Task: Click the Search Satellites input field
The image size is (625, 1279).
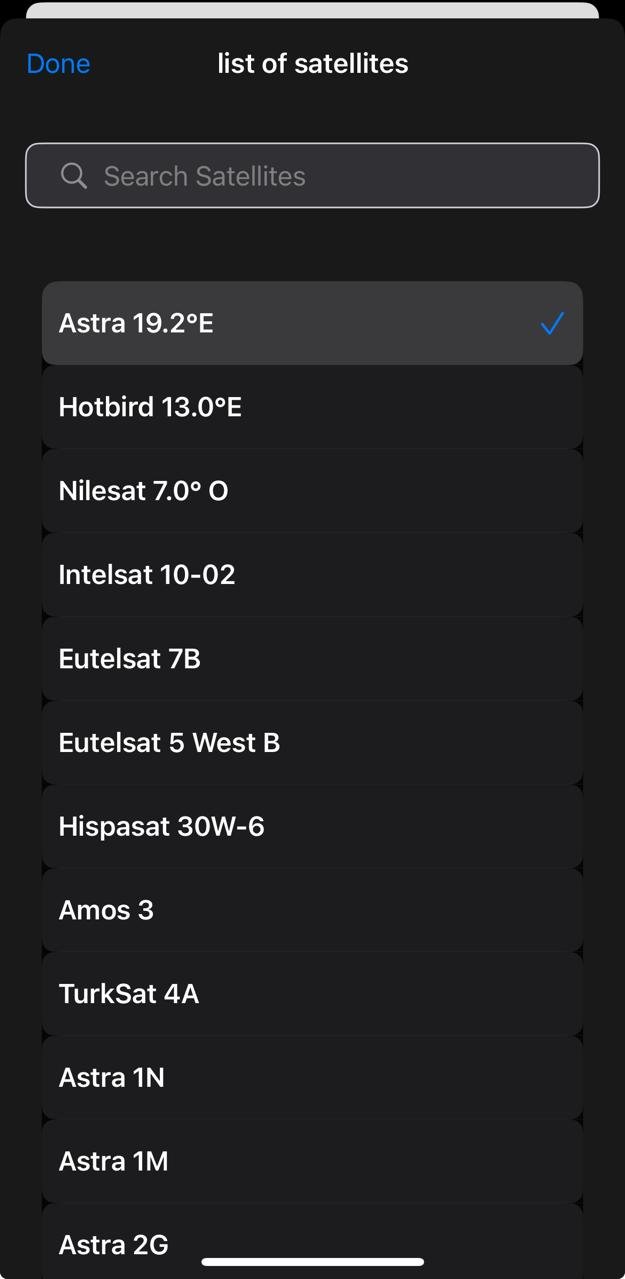Action: click(330, 176)
